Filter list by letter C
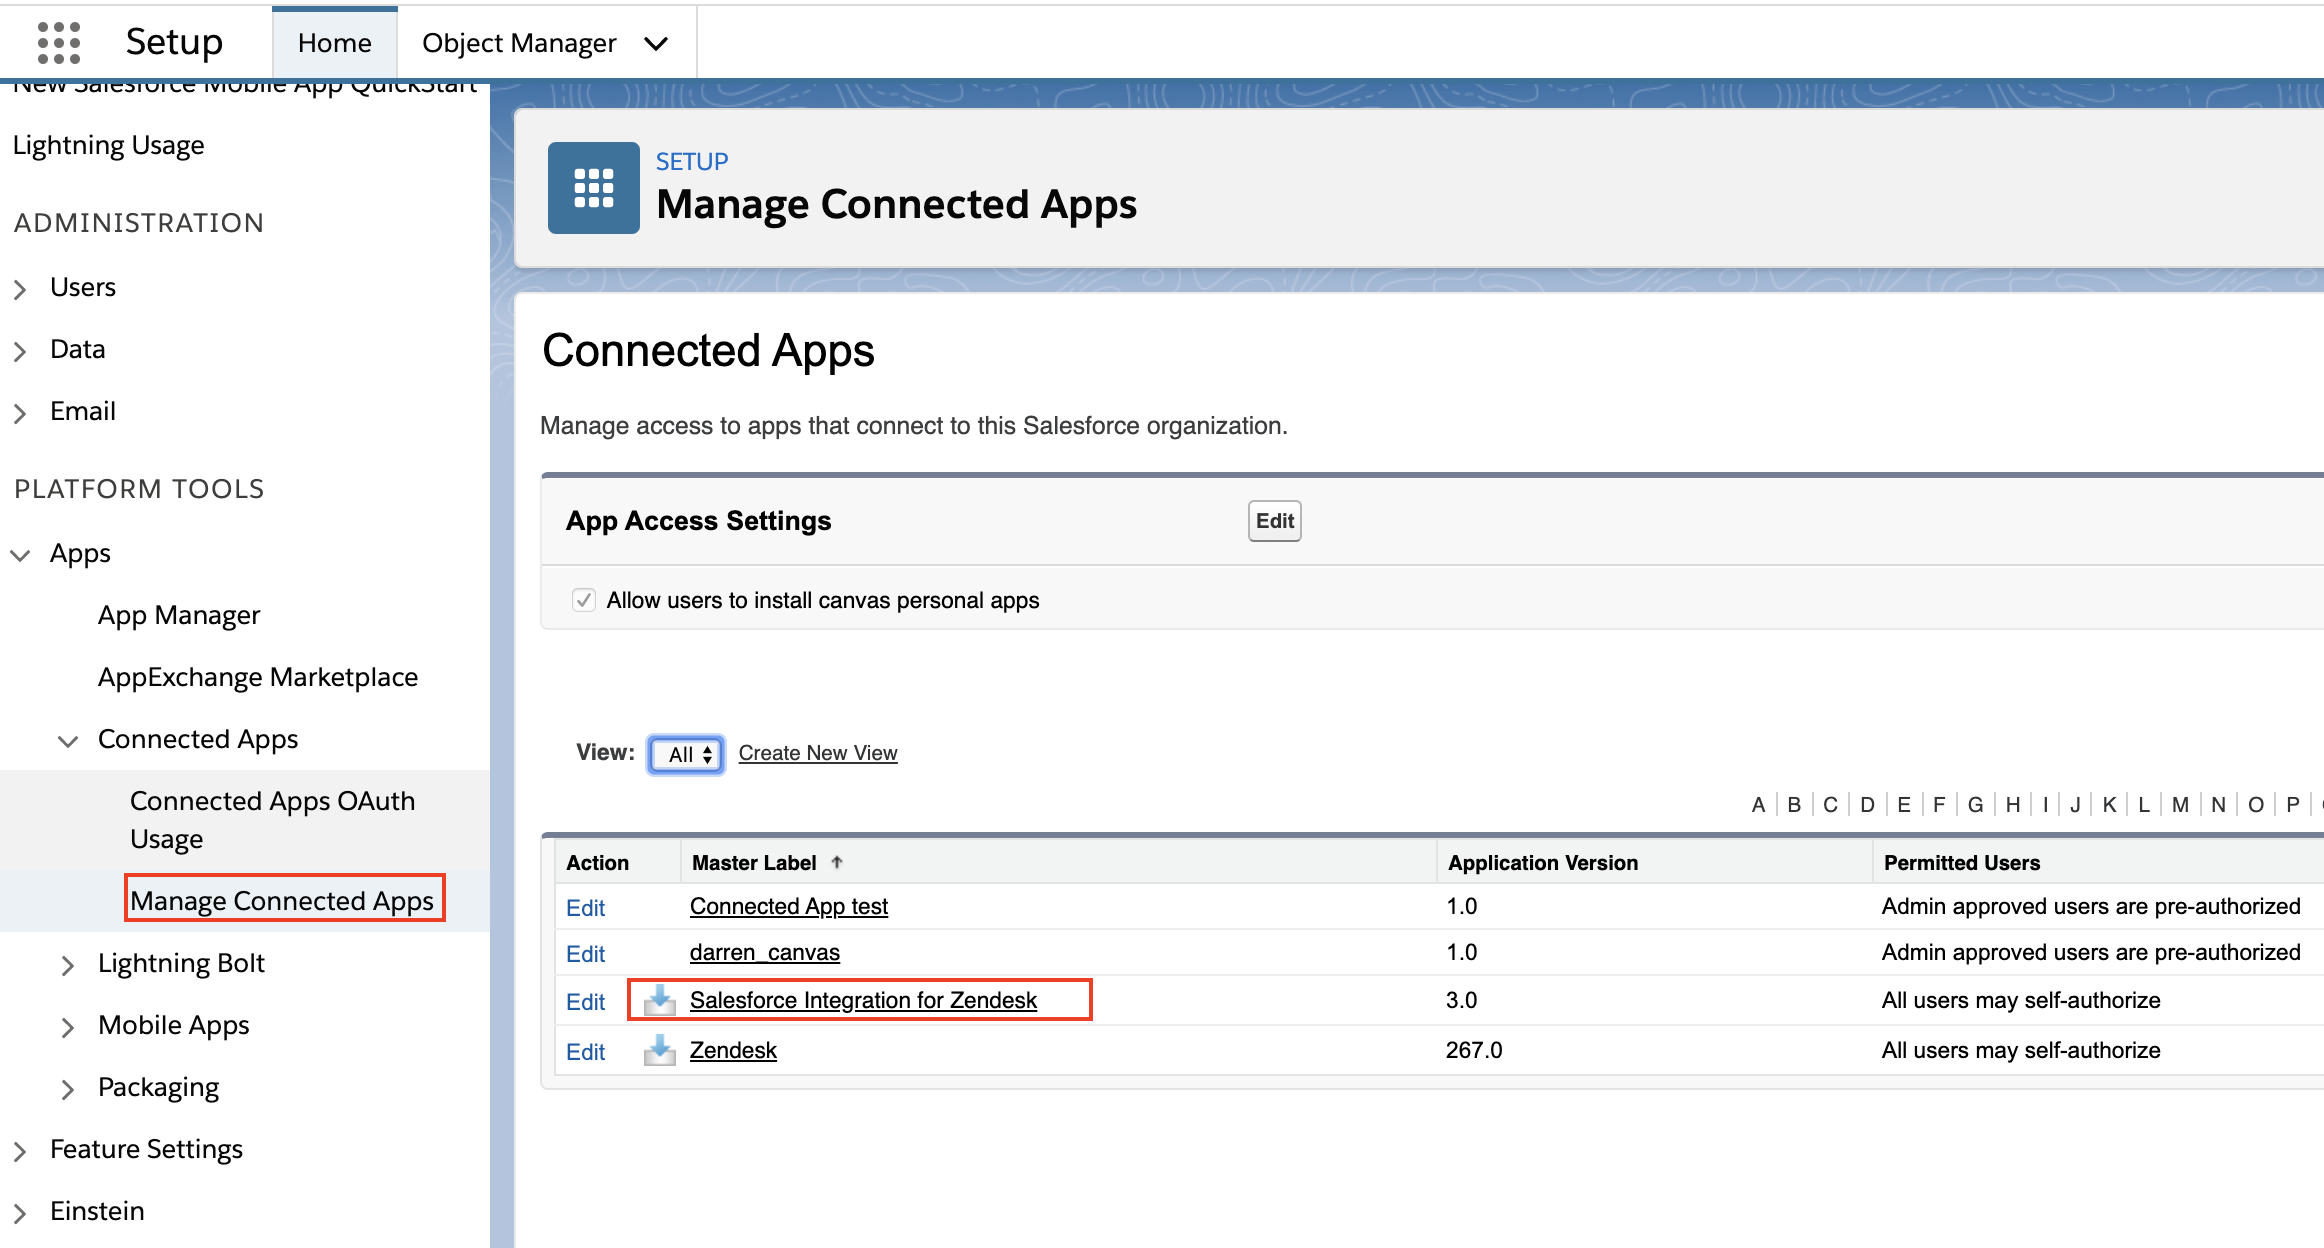 click(1830, 805)
